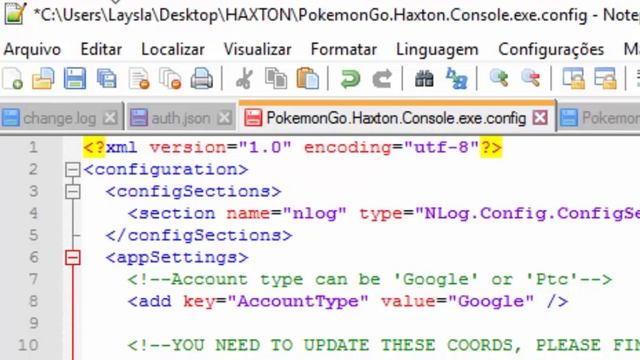Click line number 1 in the margin
640x360 pixels.
33,147
